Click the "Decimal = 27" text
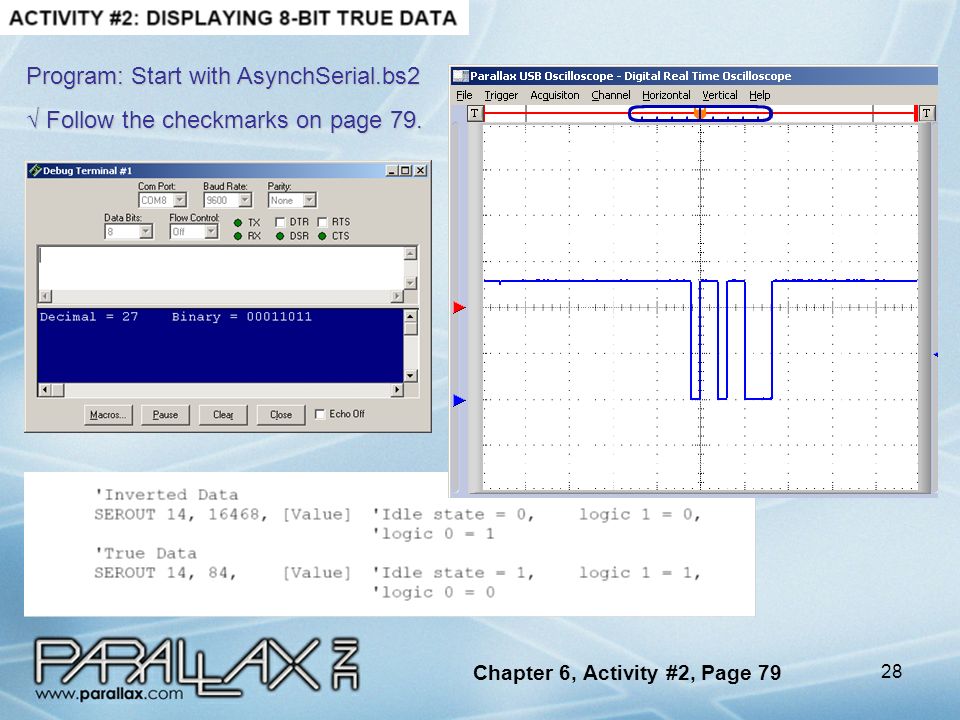This screenshot has height=720, width=960. tap(89, 317)
